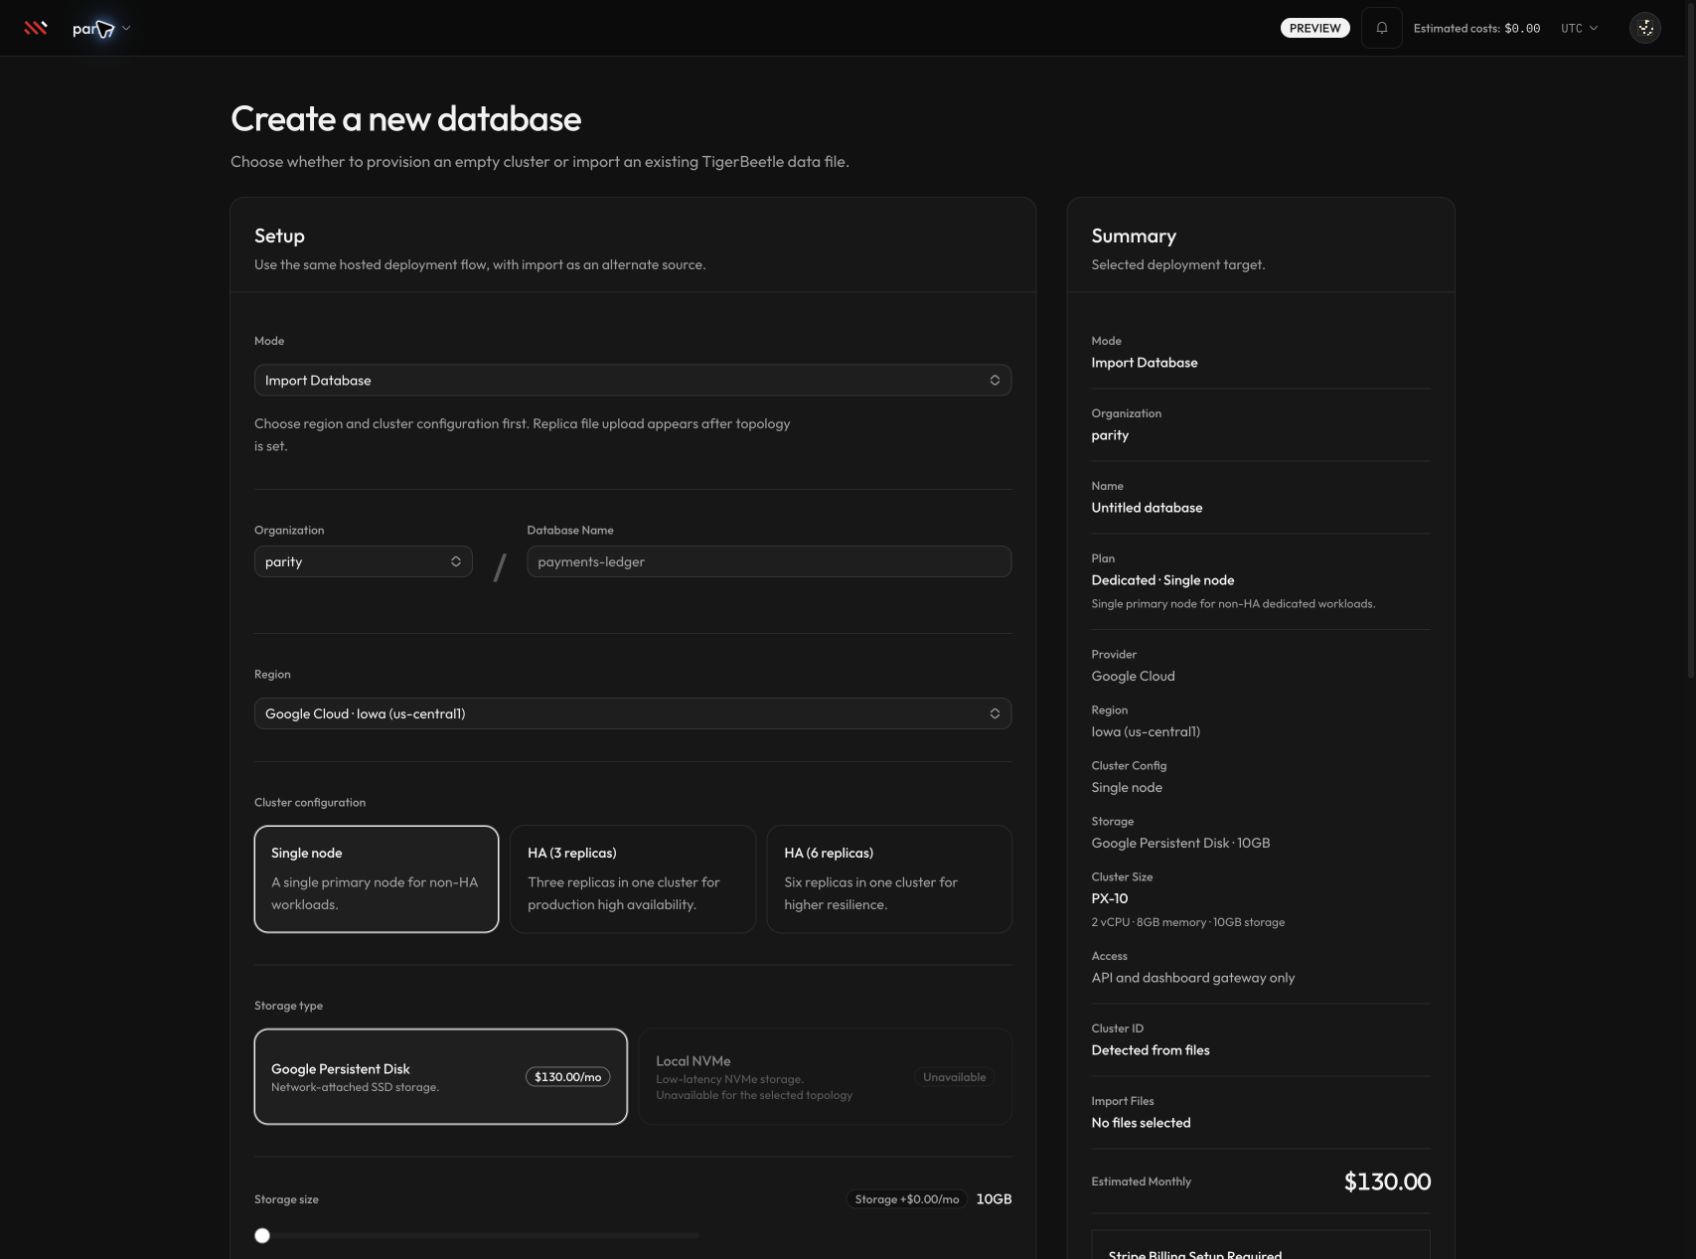Image resolution: width=1696 pixels, height=1259 pixels.
Task: Click the 'No files selected' text
Action: [x=1141, y=1123]
